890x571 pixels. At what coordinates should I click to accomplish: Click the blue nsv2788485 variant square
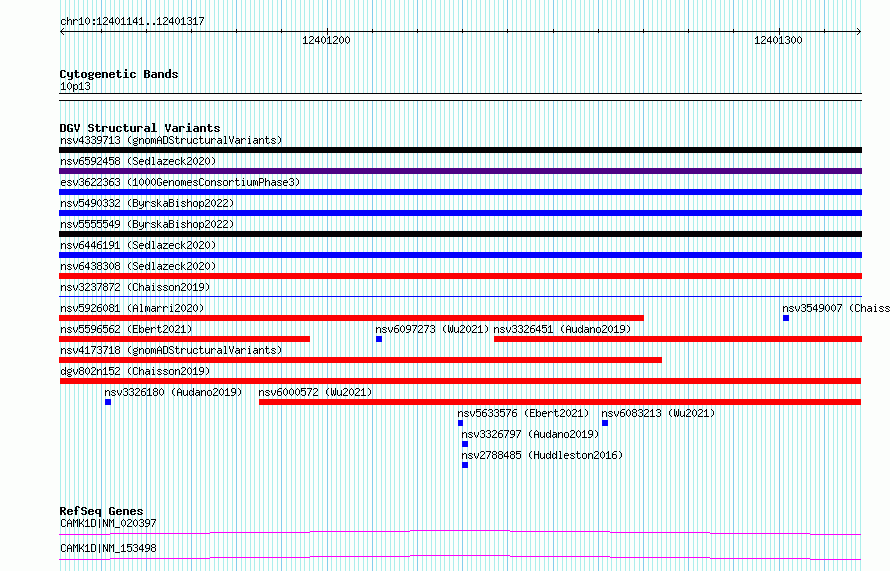tap(465, 465)
